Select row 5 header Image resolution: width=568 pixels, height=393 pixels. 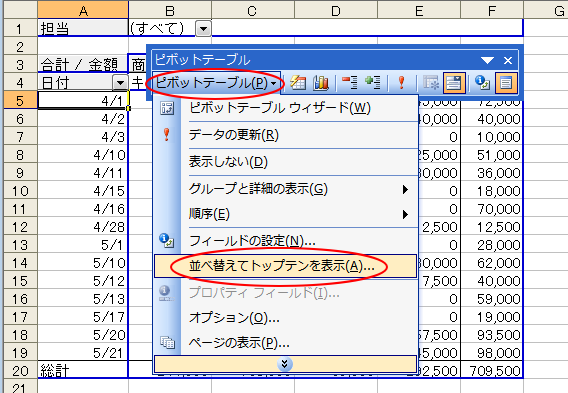20,101
